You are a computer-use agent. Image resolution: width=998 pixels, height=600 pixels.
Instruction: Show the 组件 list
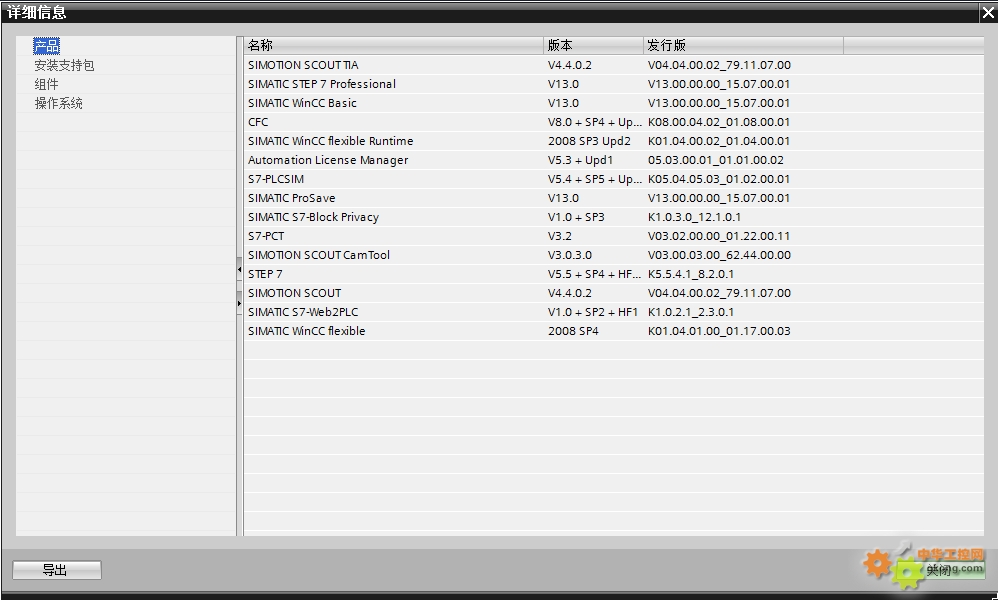pos(46,84)
